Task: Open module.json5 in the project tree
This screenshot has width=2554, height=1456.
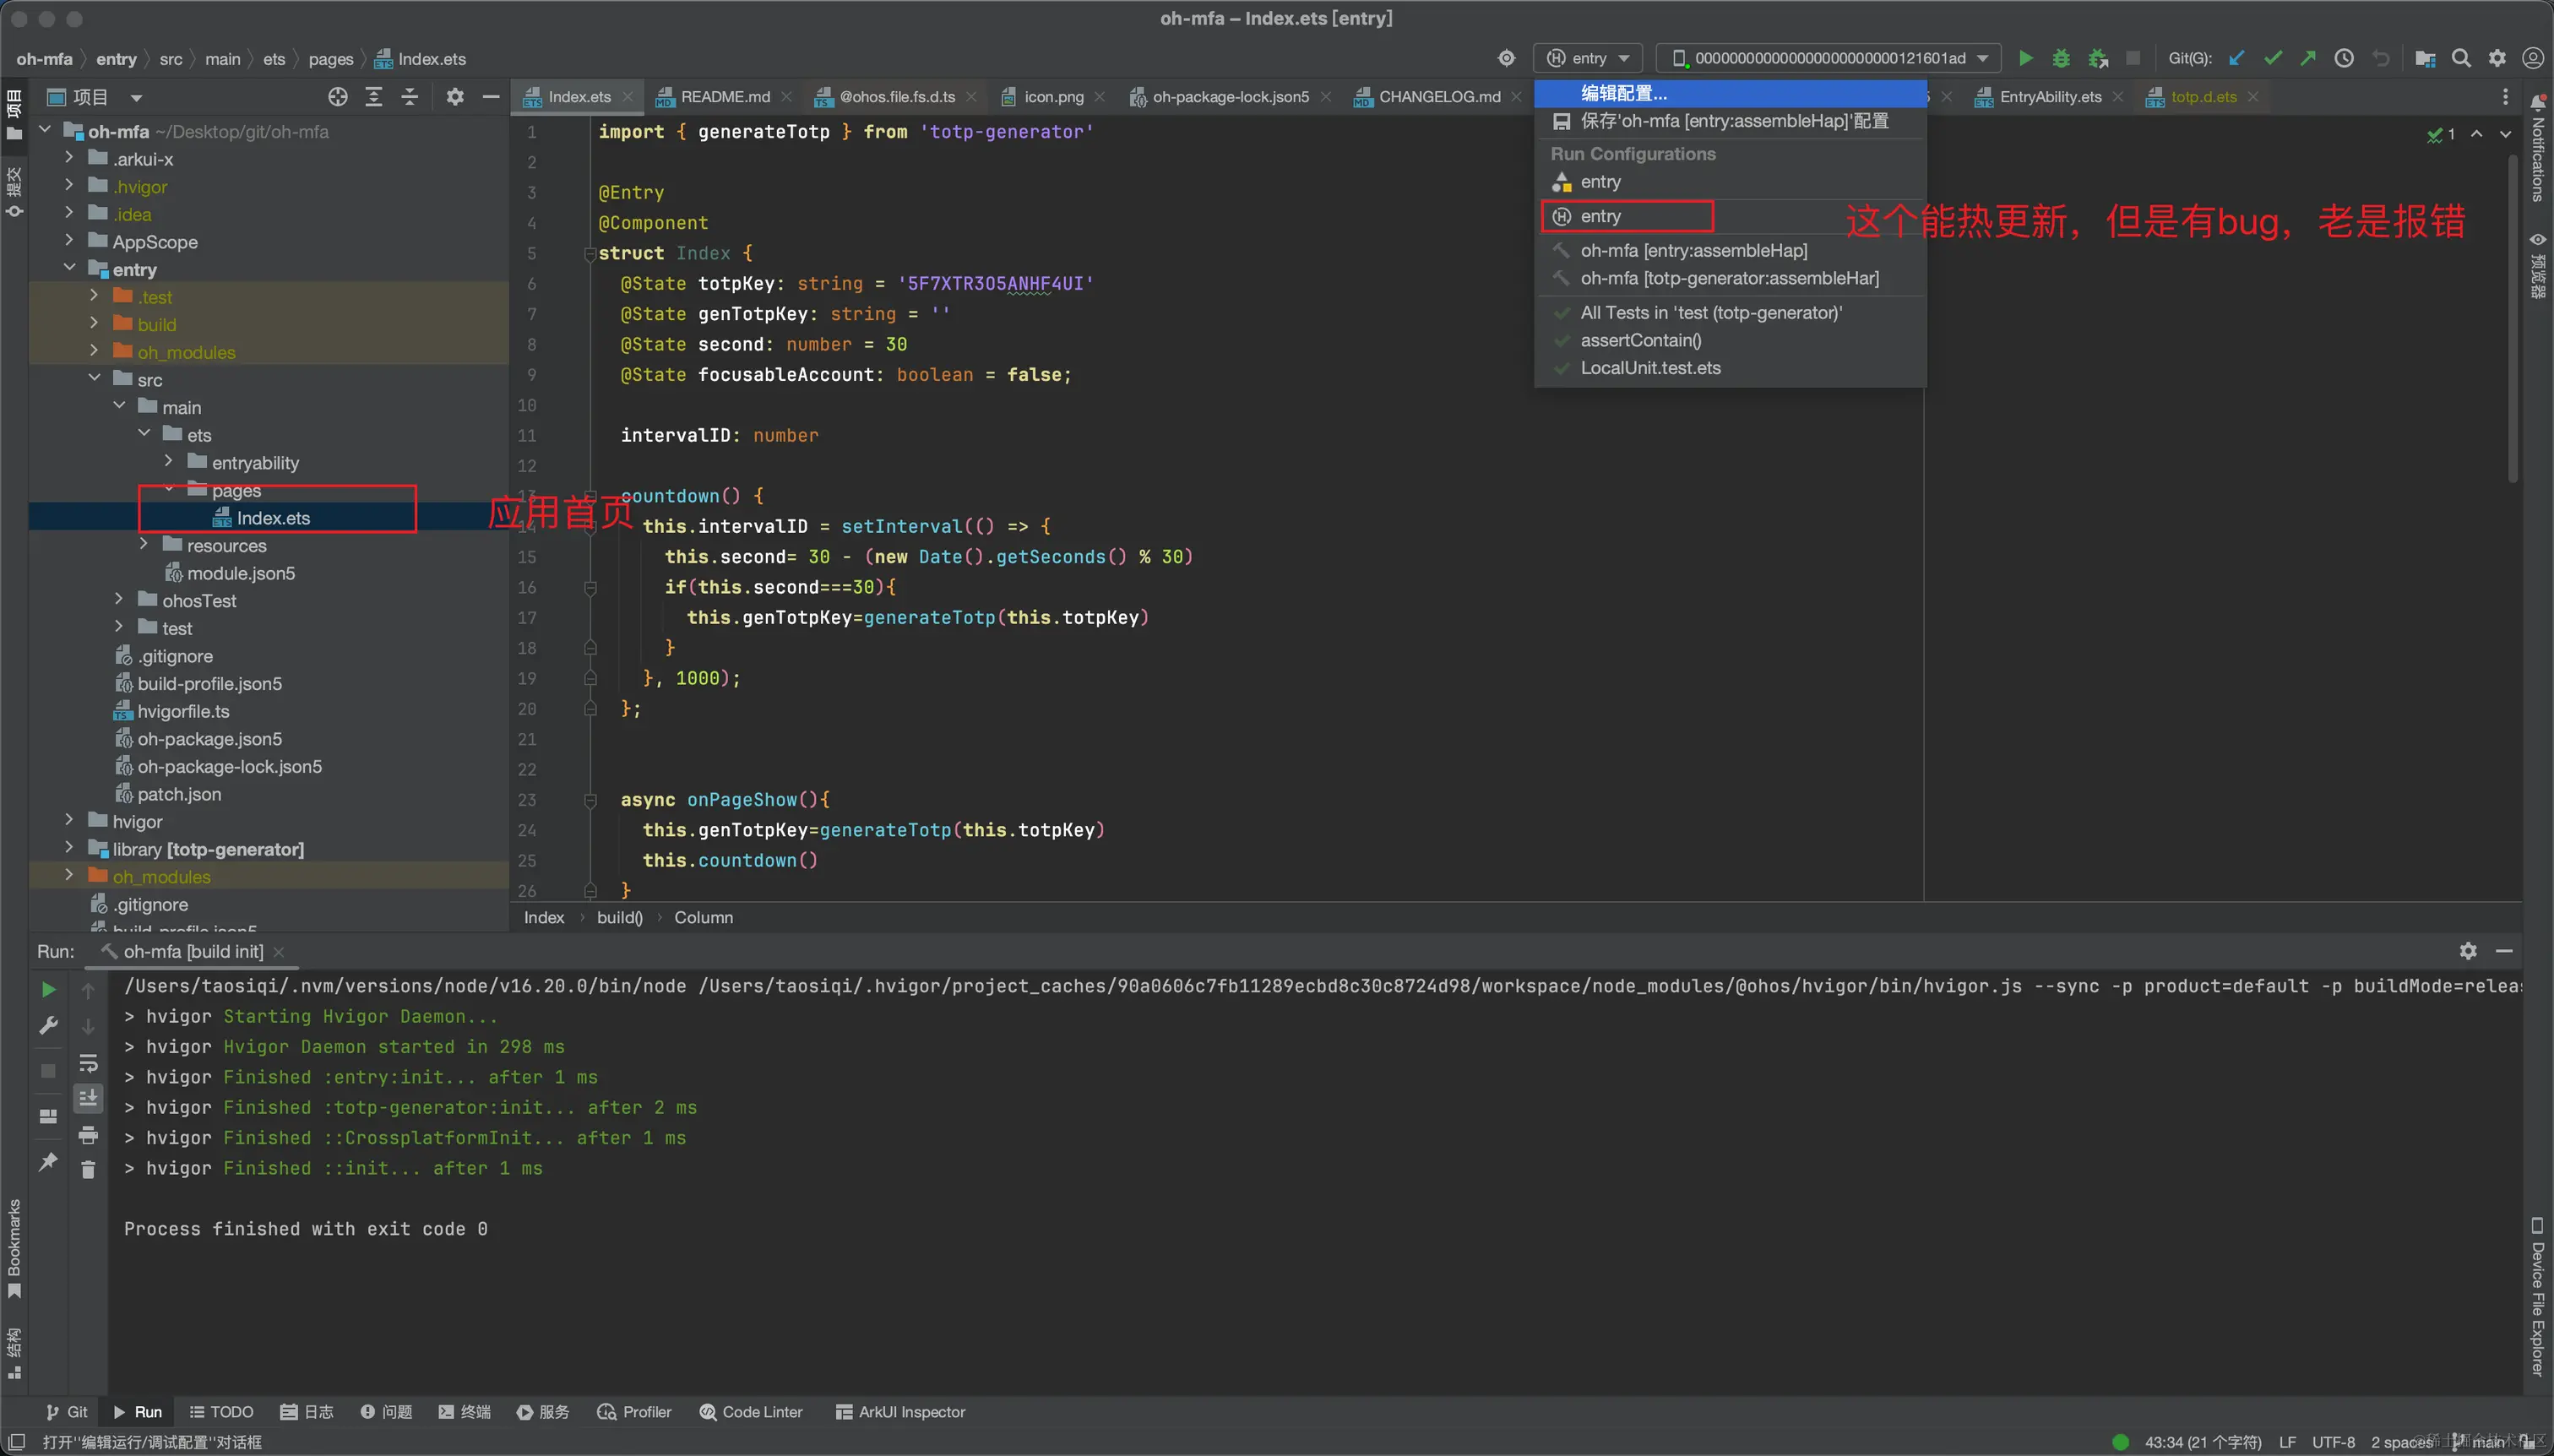Action: click(x=240, y=573)
